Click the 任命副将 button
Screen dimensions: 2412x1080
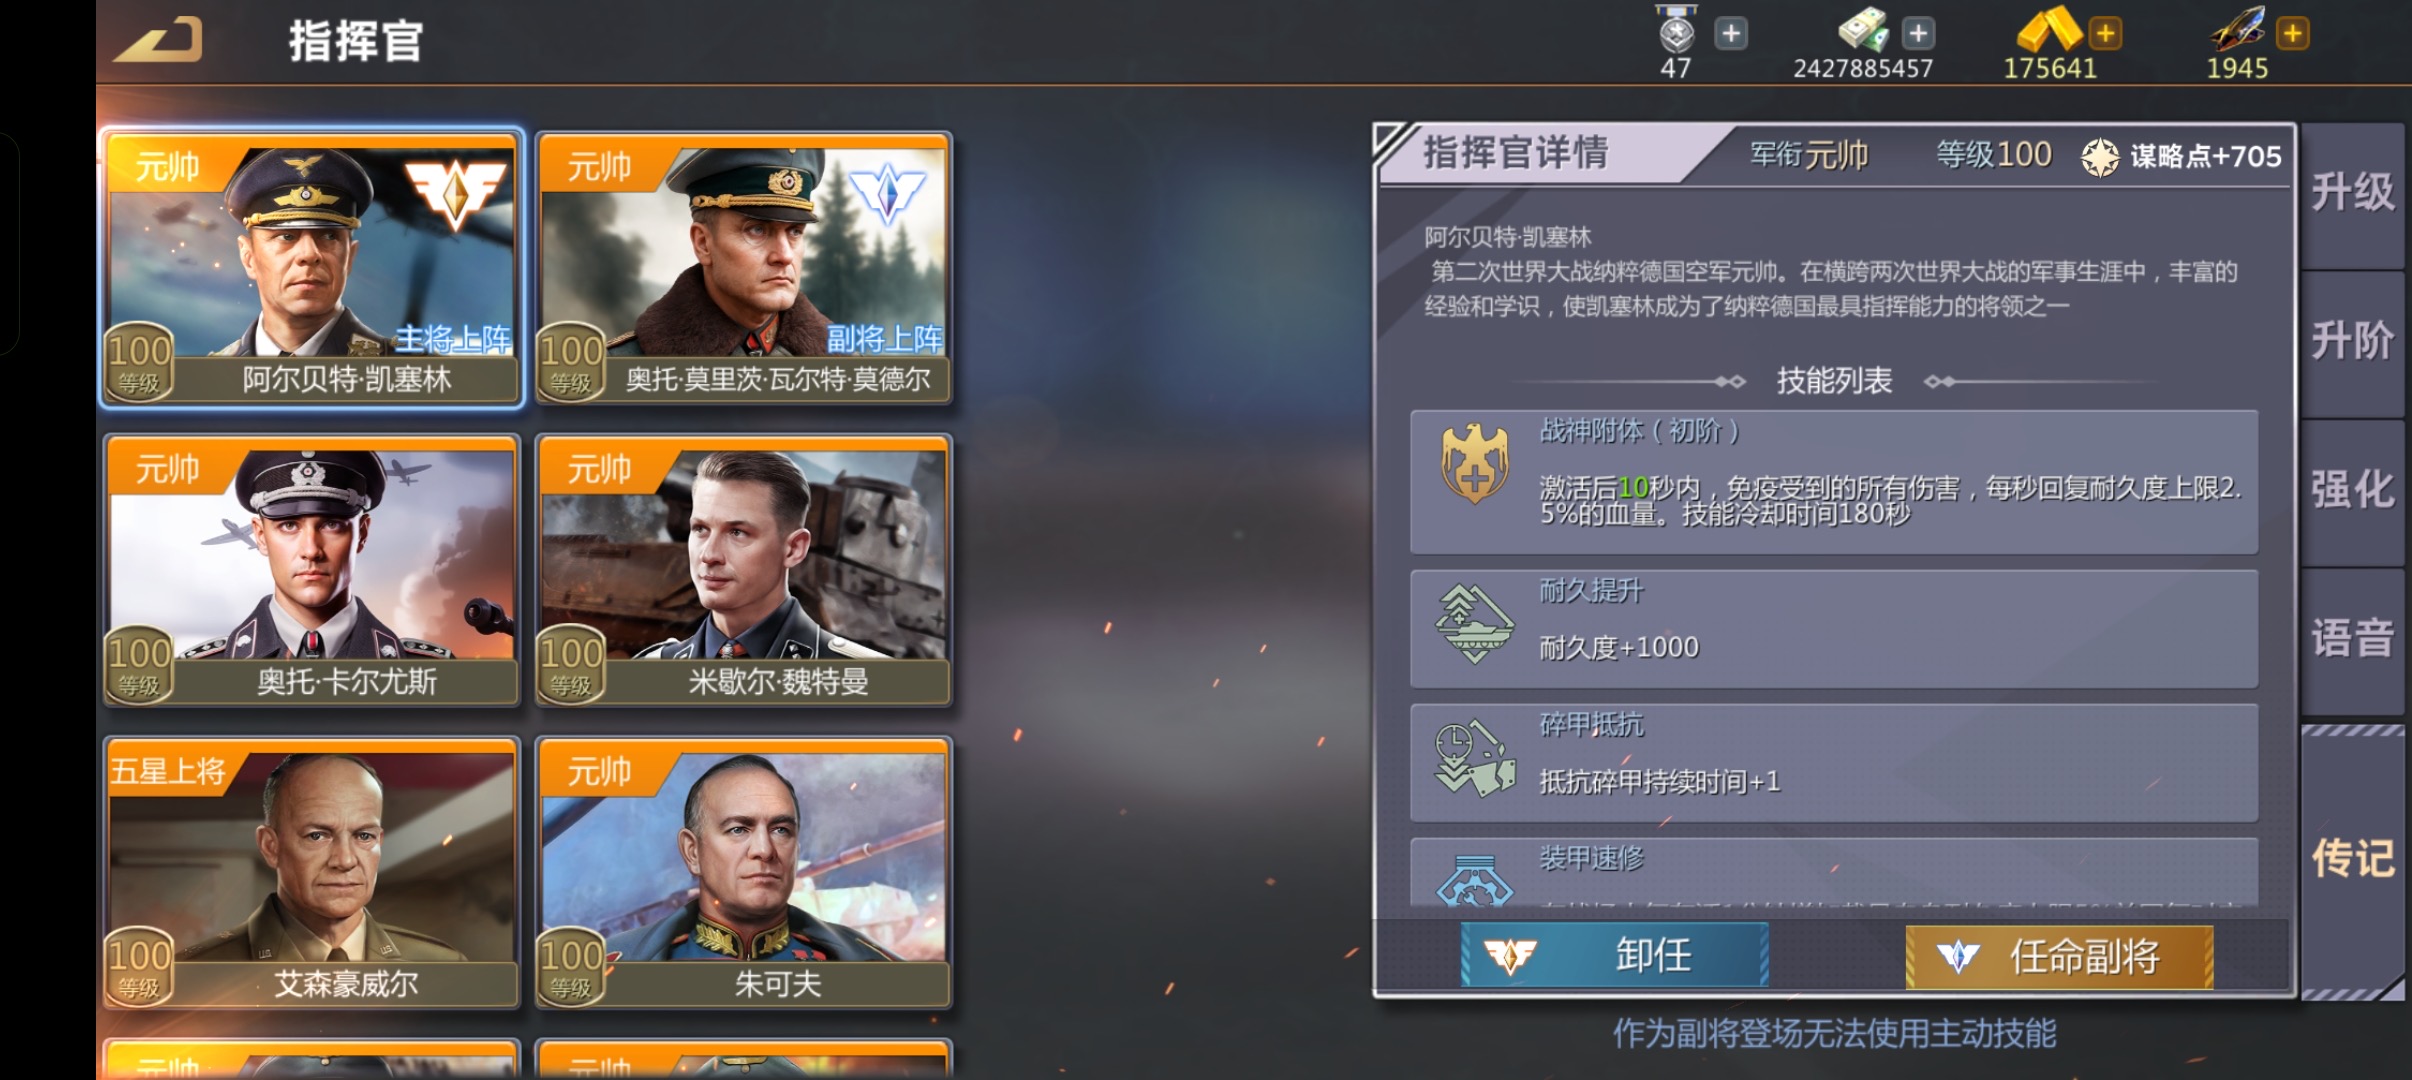click(x=2059, y=956)
